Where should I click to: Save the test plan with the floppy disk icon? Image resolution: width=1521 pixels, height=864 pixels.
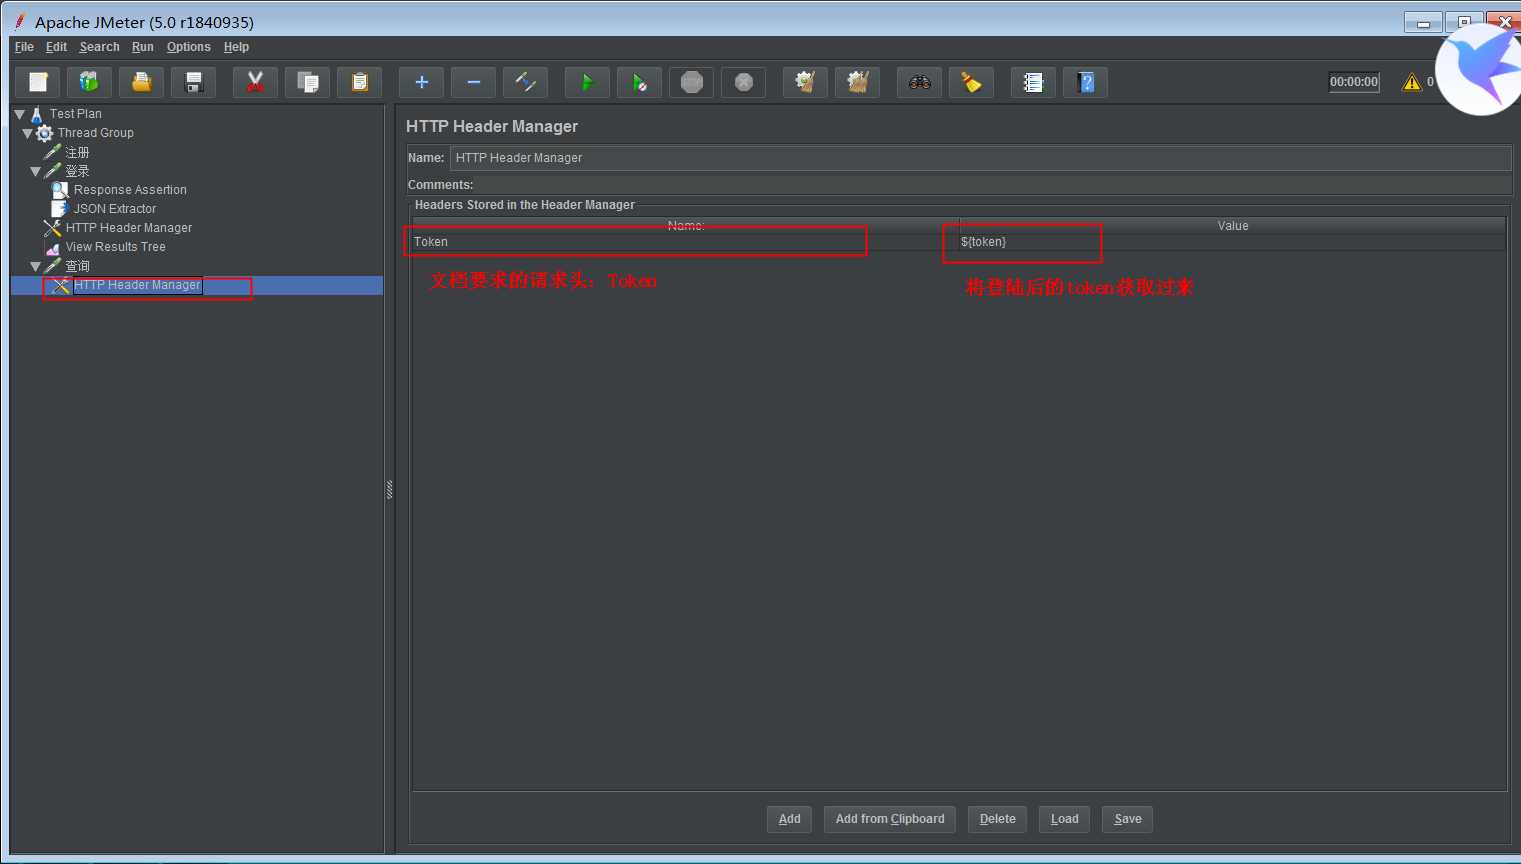click(194, 82)
